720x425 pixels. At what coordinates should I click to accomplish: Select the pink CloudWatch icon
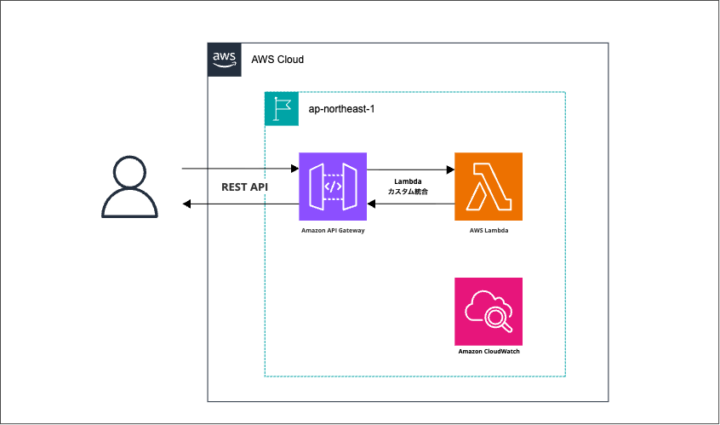tap(488, 311)
